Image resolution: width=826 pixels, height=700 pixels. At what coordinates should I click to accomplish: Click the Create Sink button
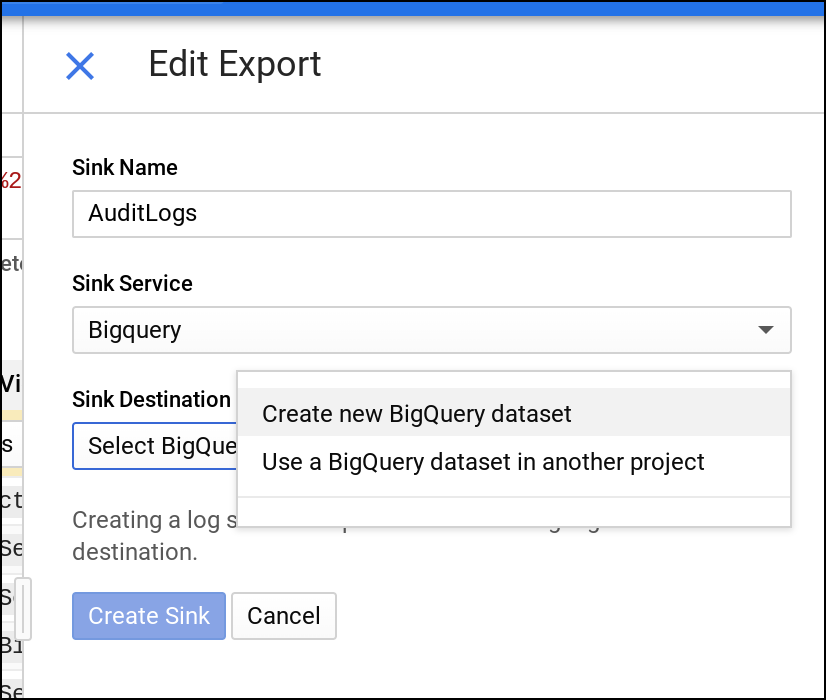[x=149, y=616]
